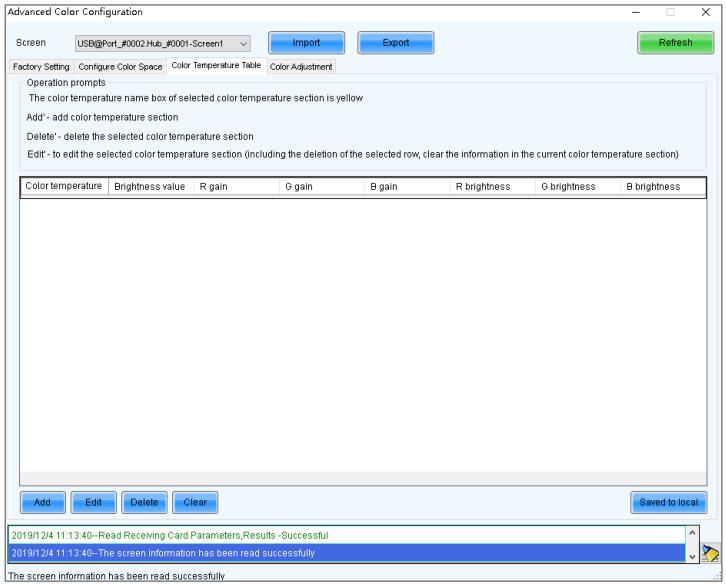Open the Screen selection dropdown
Image resolution: width=726 pixels, height=584 pixels.
tap(163, 44)
